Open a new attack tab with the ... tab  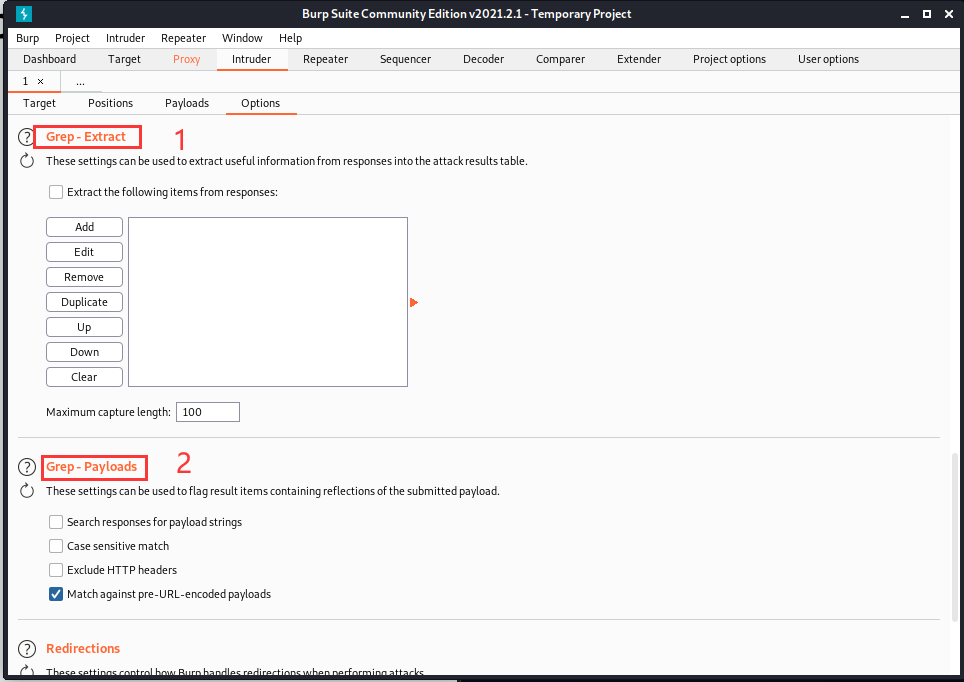tap(81, 82)
